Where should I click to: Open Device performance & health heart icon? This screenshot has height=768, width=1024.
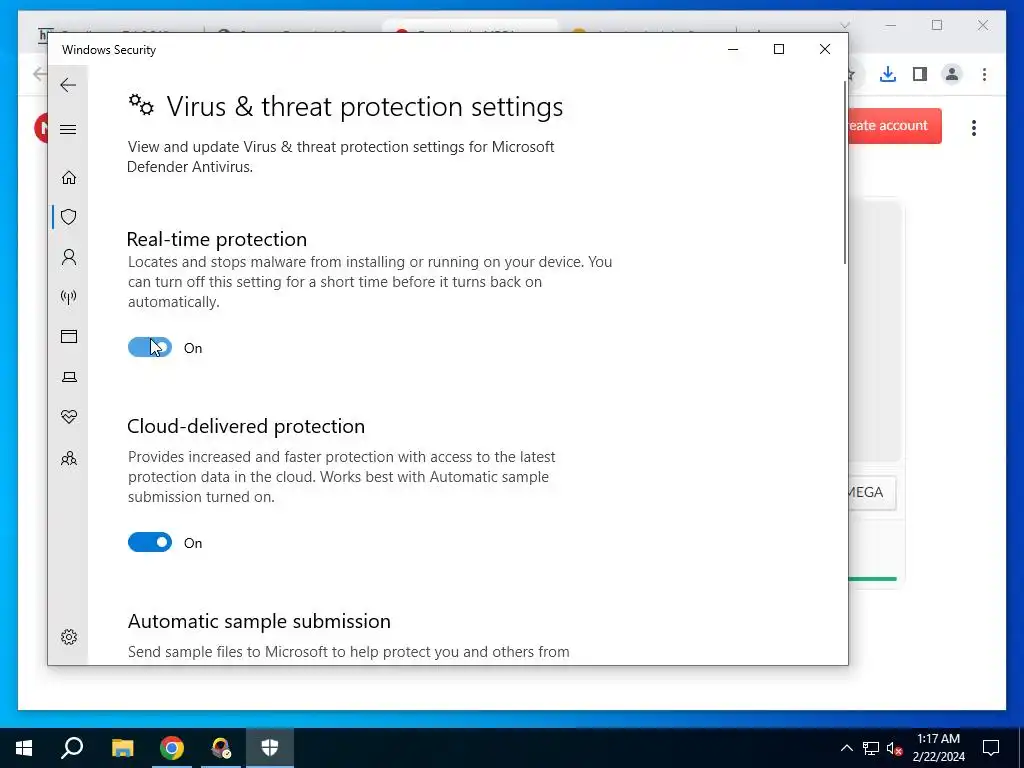click(x=69, y=417)
